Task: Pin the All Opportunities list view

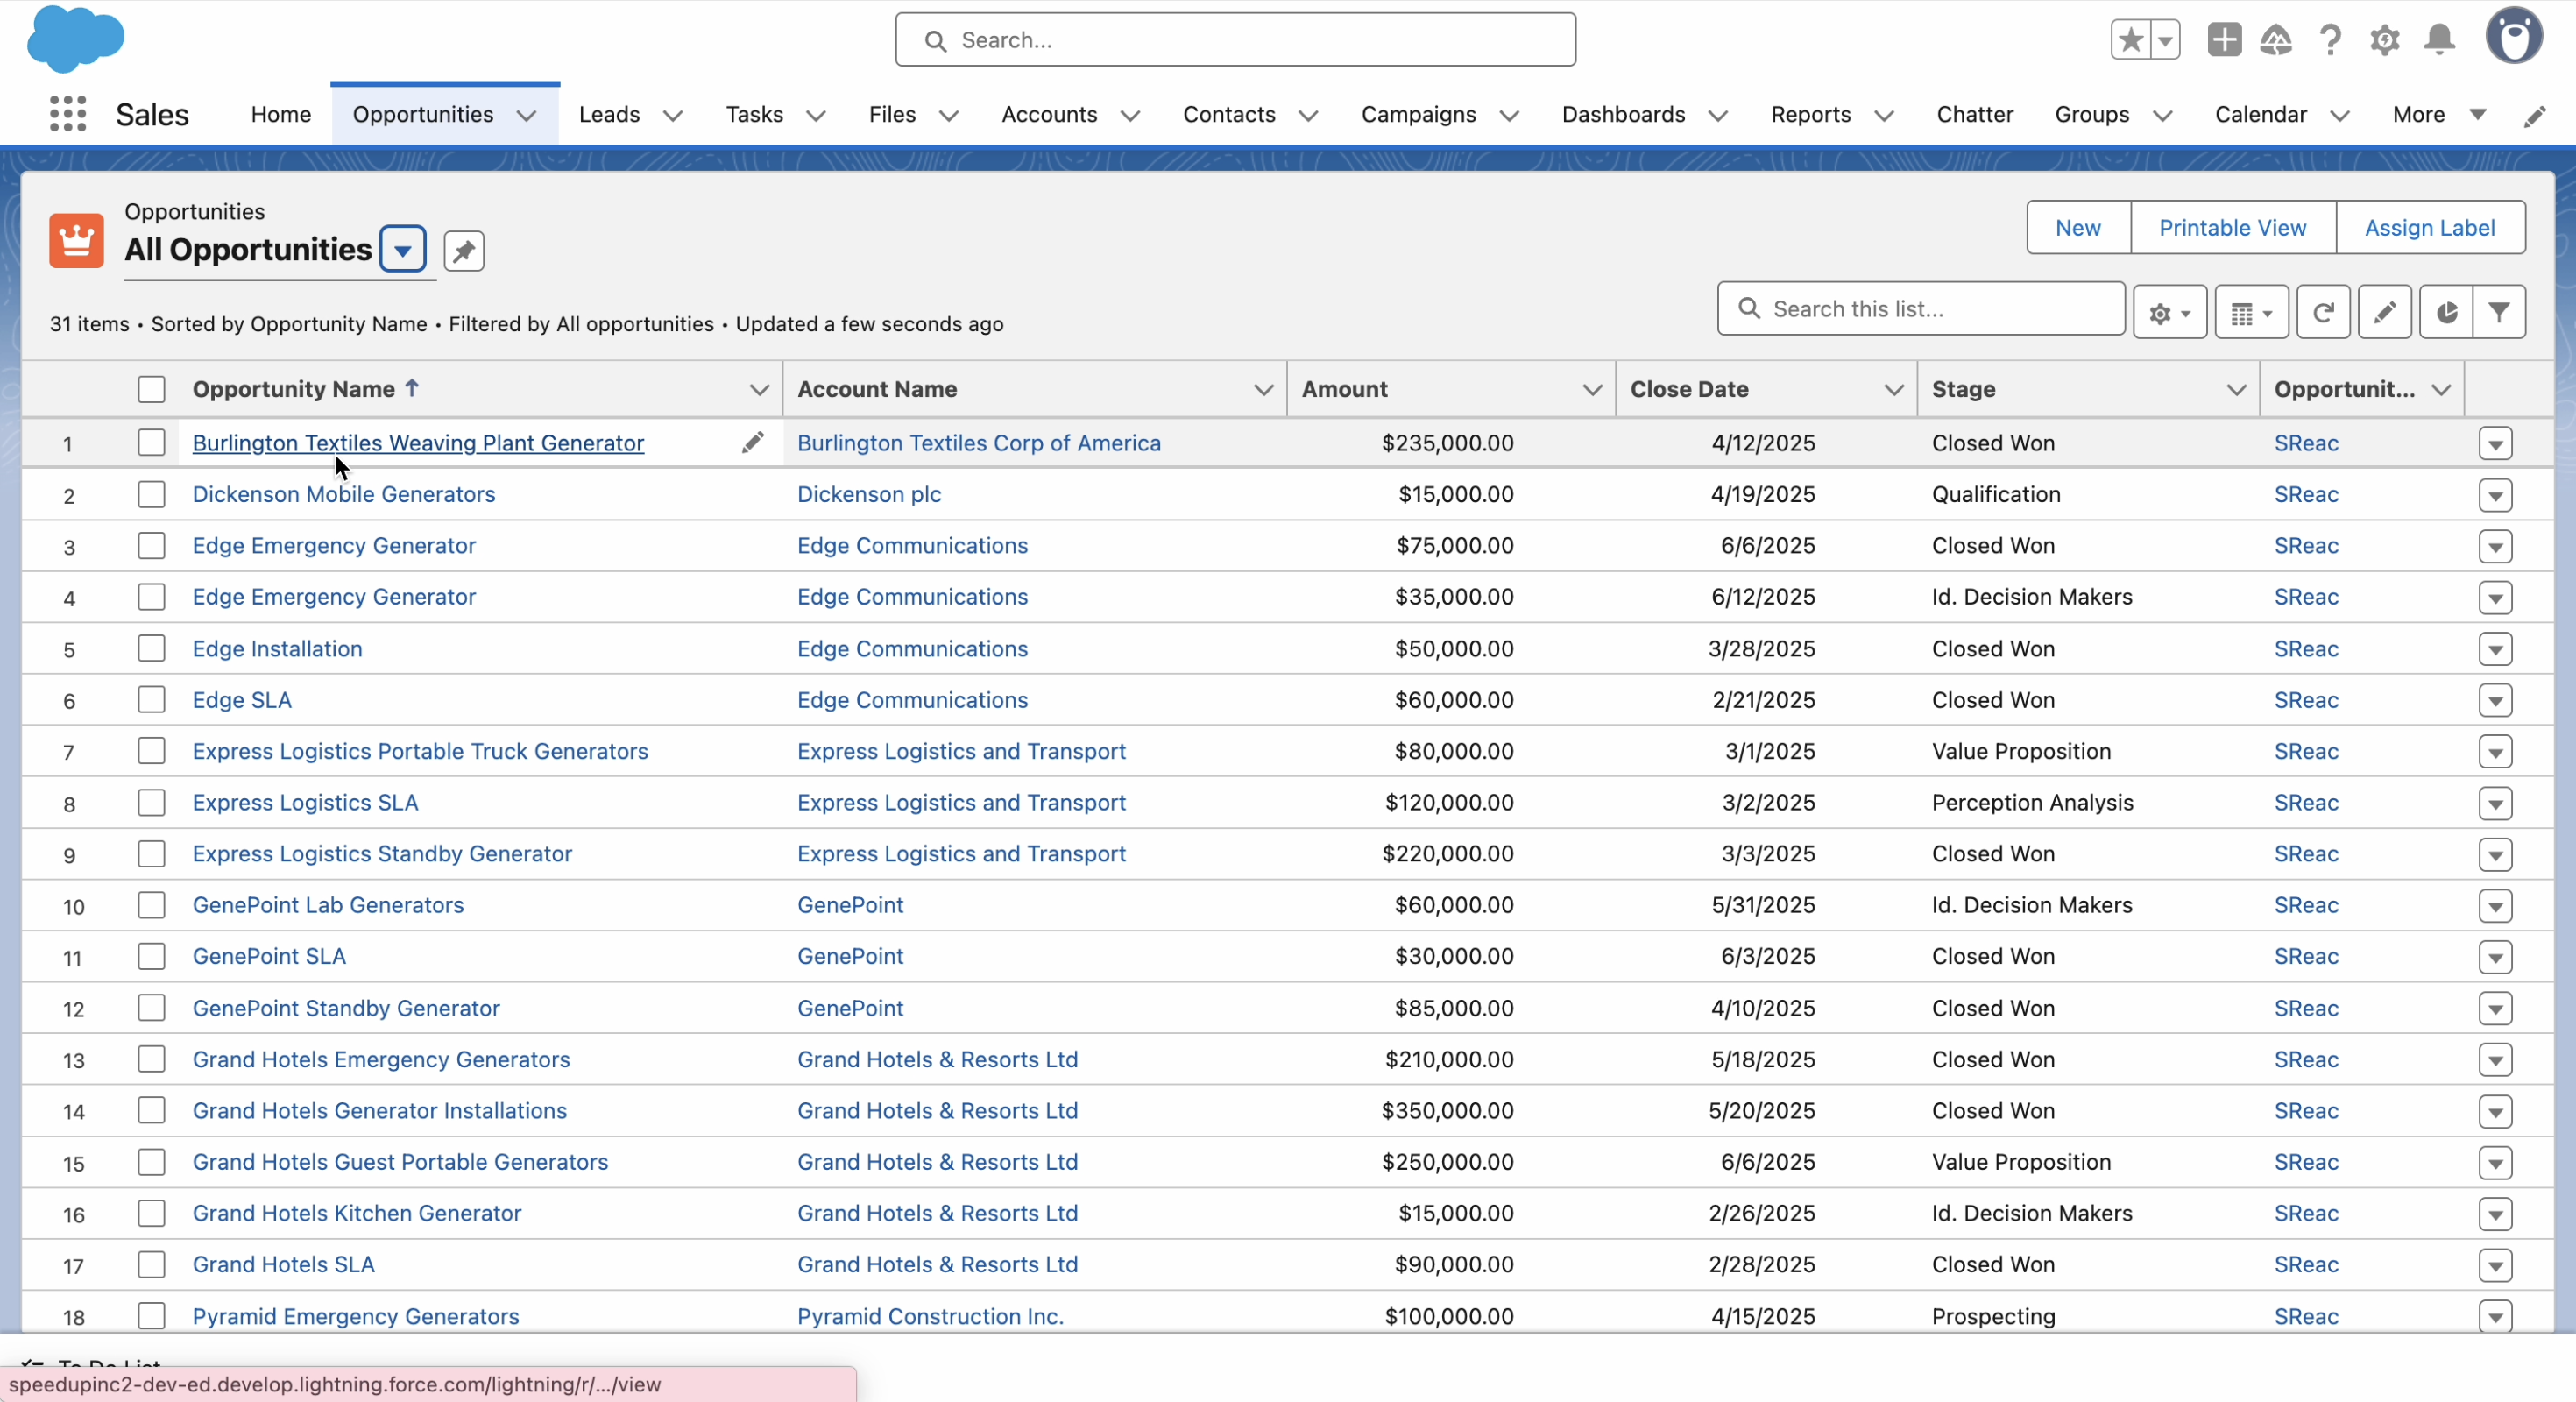Action: tap(463, 251)
